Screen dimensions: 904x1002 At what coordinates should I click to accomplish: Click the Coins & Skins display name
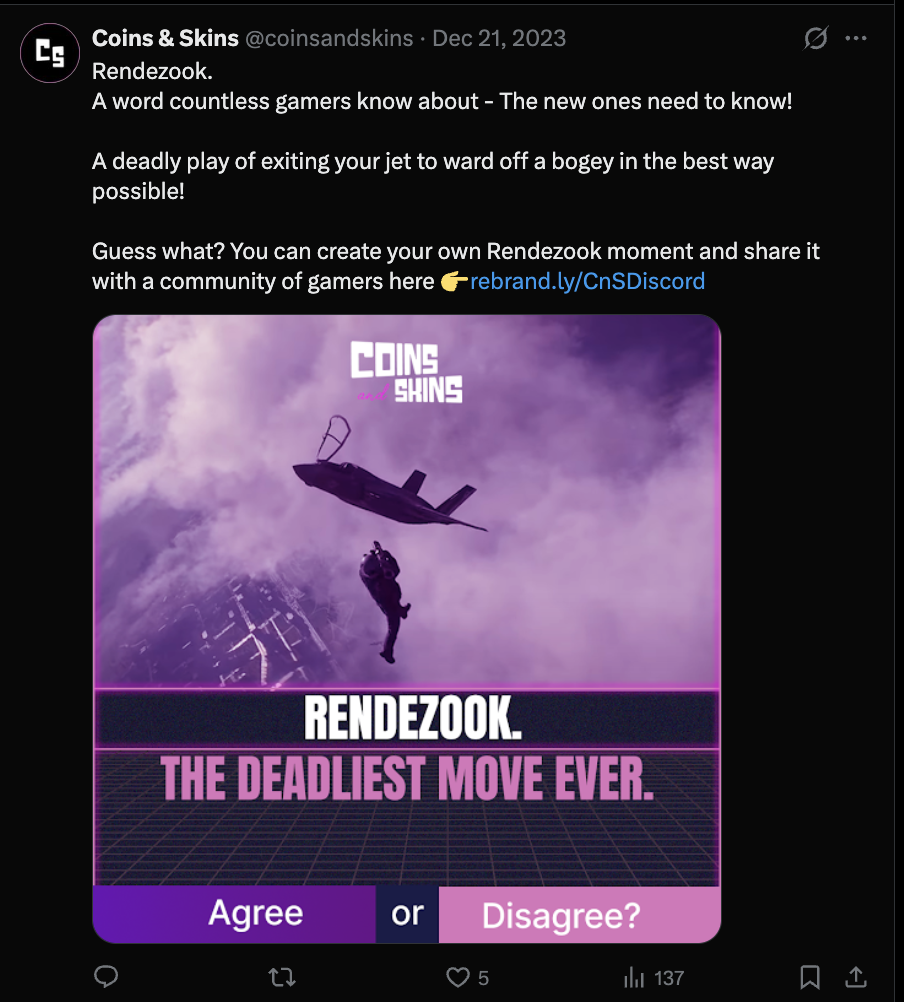coord(165,38)
